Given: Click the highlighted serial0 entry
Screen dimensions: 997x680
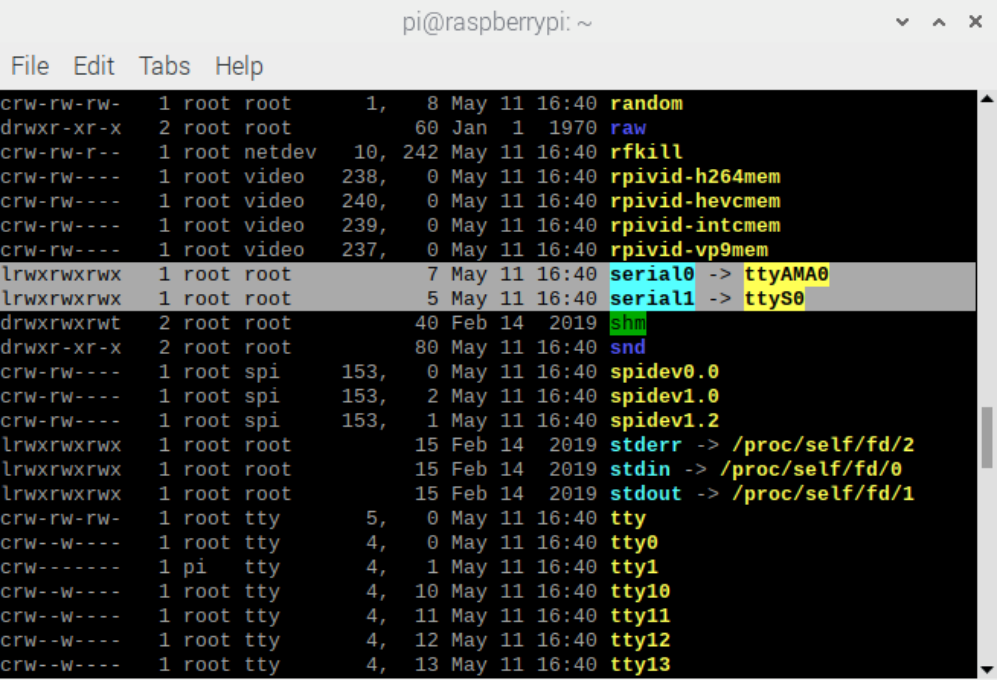Looking at the screenshot, I should pos(652,274).
